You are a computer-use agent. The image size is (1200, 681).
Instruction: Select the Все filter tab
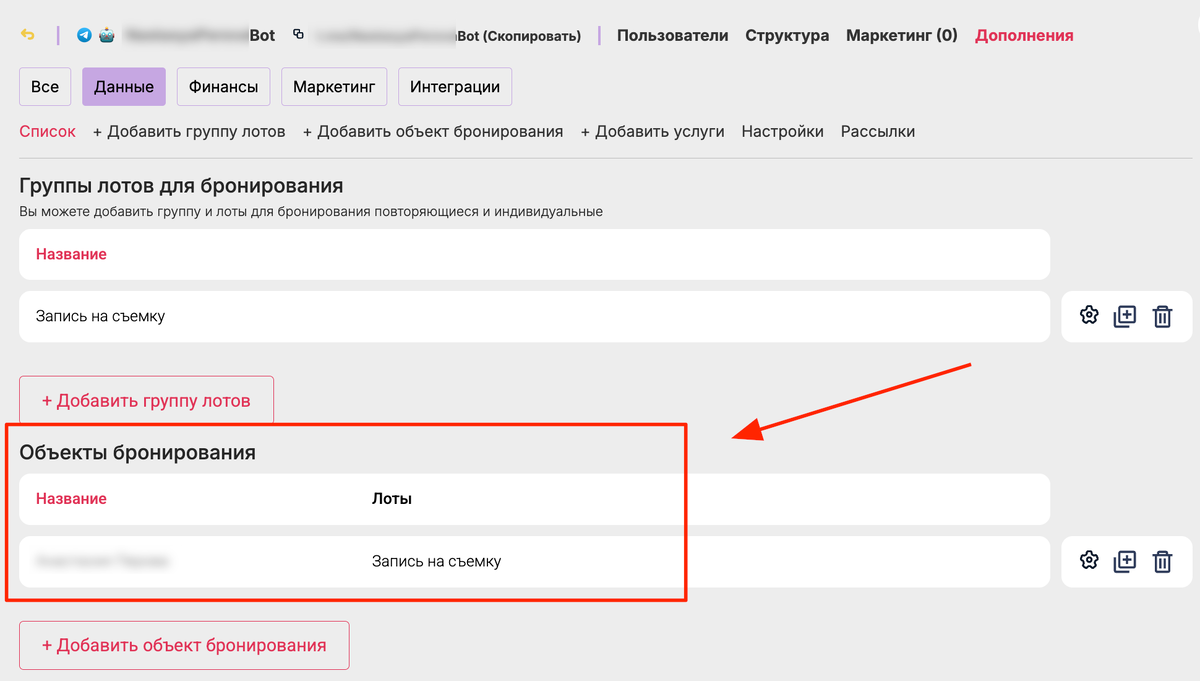45,87
